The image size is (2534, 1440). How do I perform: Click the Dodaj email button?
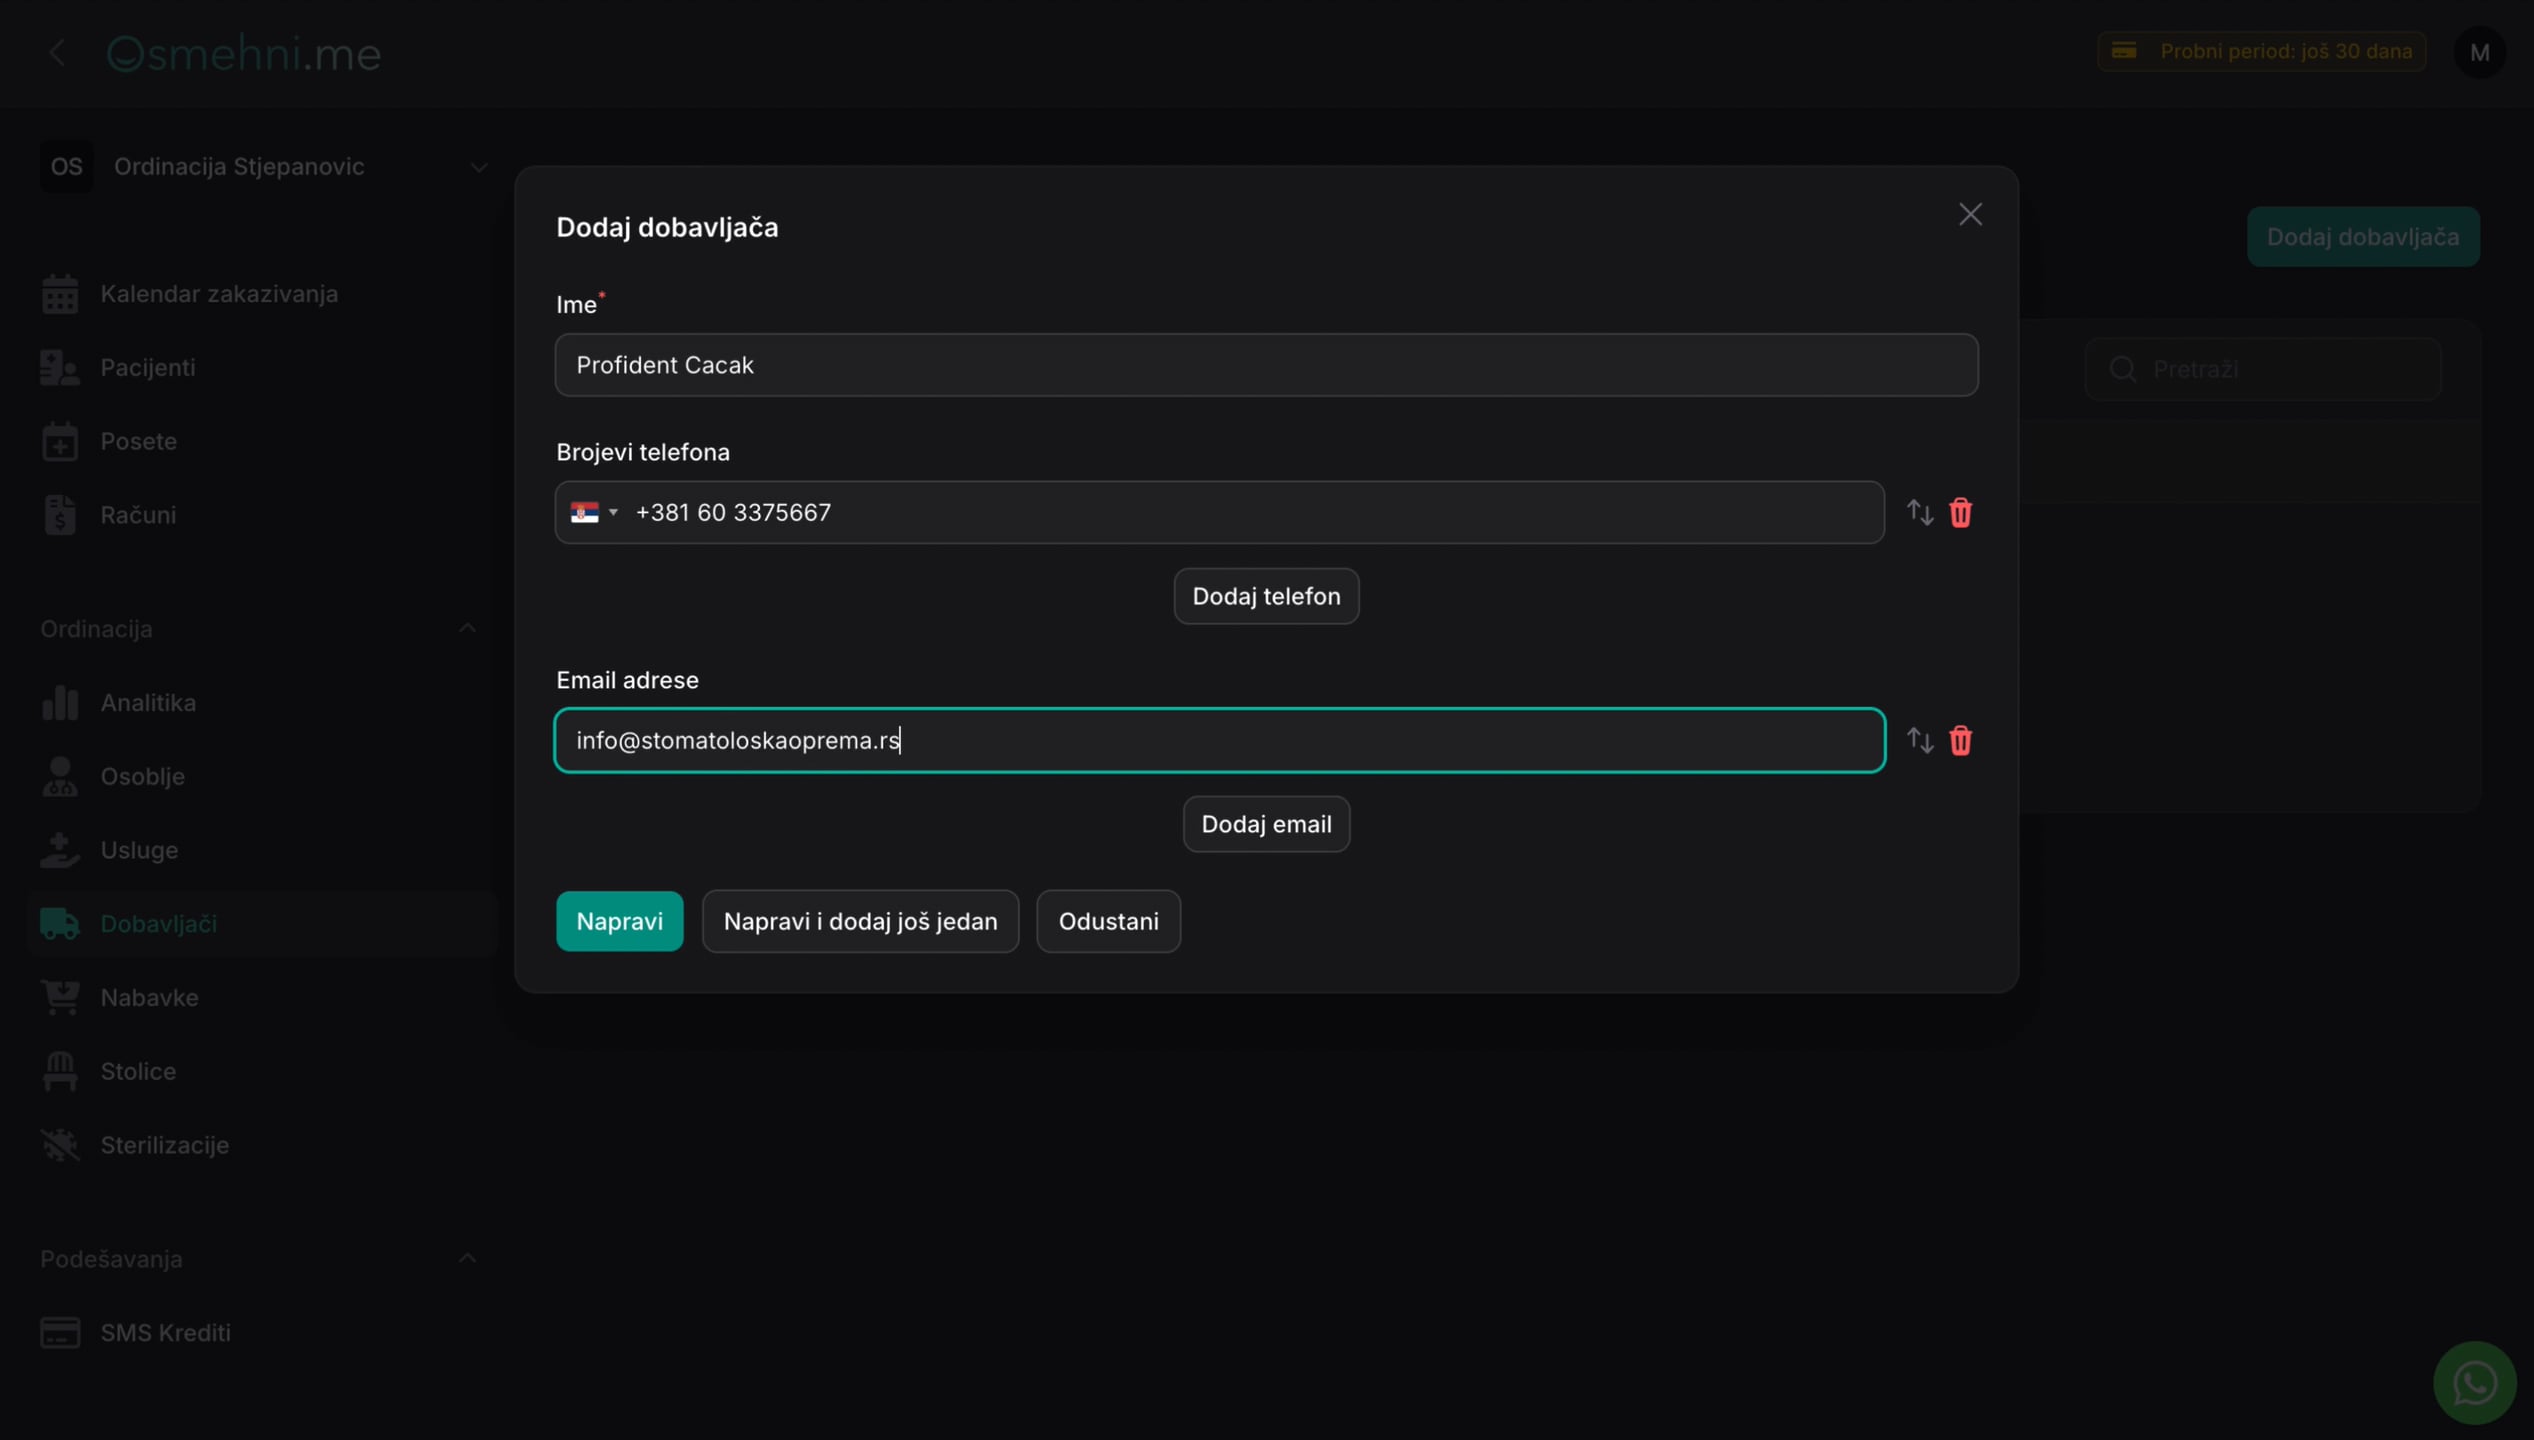coord(1266,824)
